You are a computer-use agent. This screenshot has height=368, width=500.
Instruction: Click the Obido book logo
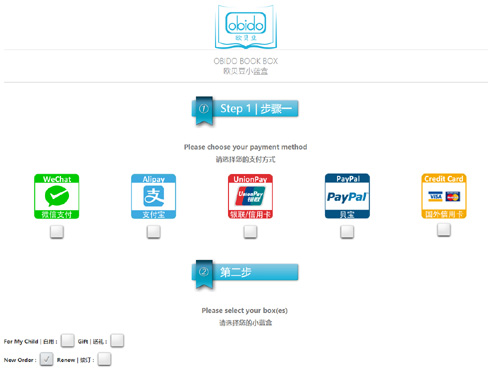246,27
